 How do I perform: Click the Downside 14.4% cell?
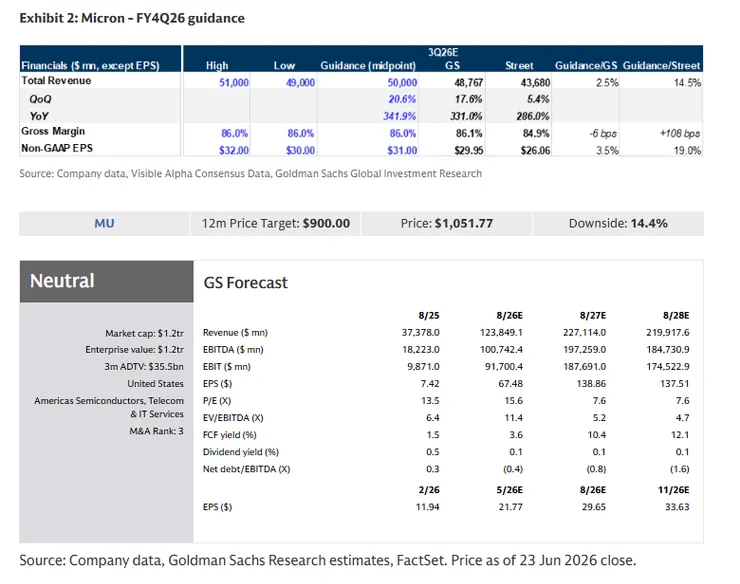tap(618, 223)
